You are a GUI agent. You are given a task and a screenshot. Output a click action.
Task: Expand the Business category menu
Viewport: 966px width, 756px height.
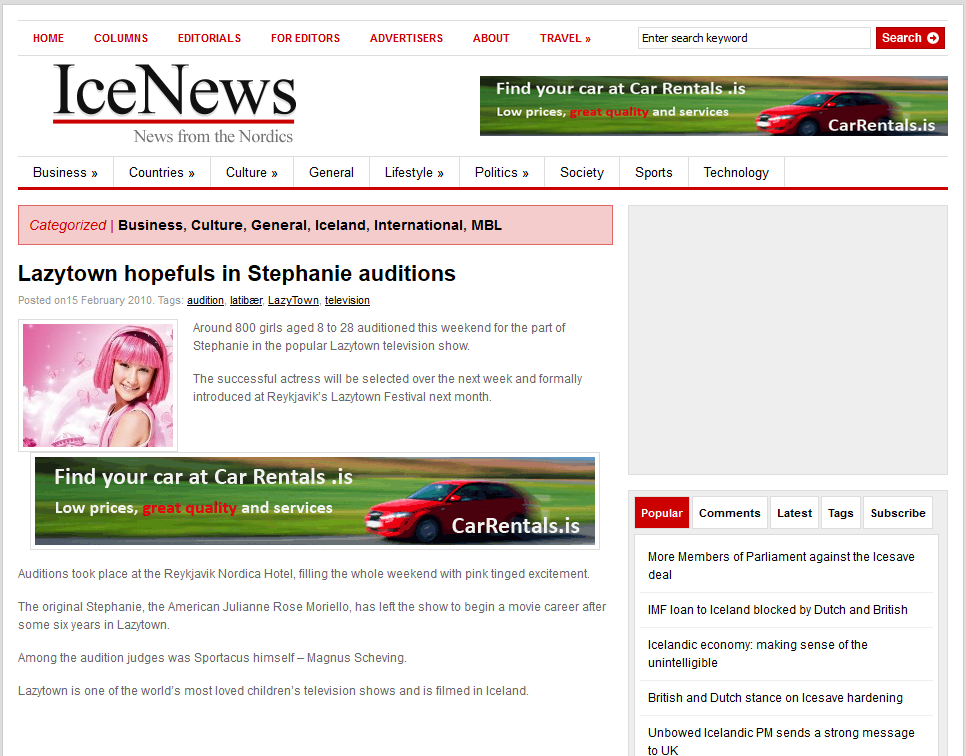65,173
